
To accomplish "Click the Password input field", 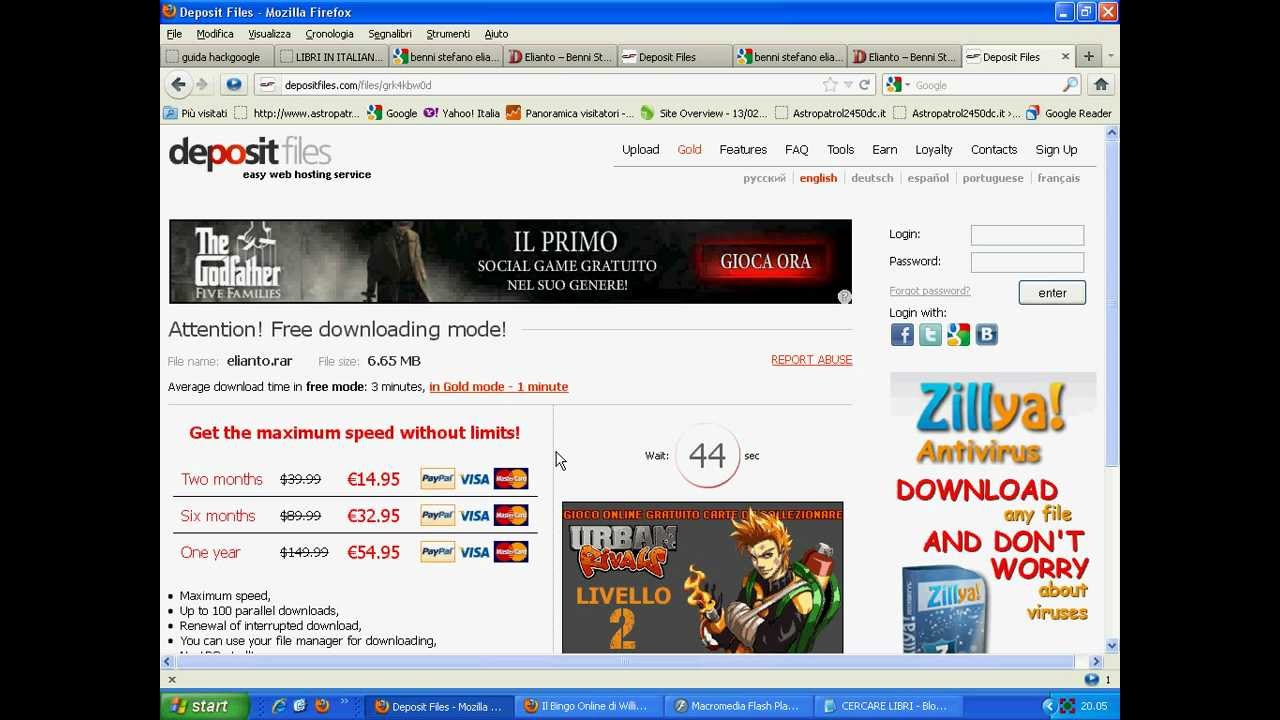I will pyautogui.click(x=1027, y=262).
